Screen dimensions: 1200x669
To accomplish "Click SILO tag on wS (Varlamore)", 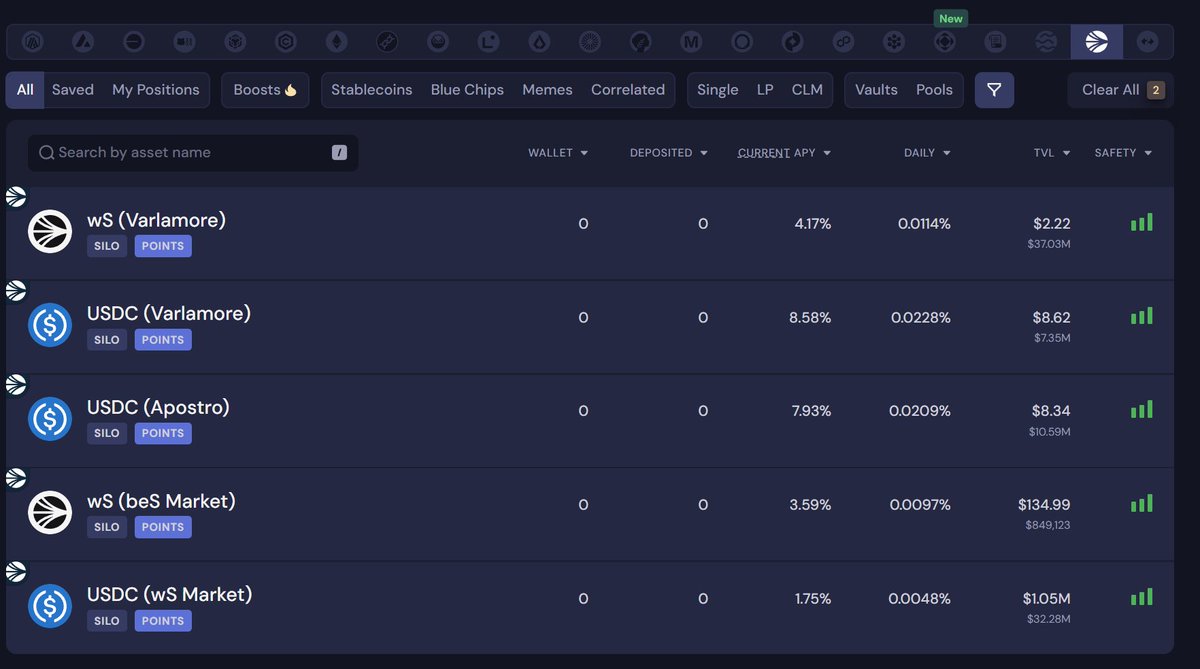I will (107, 246).
